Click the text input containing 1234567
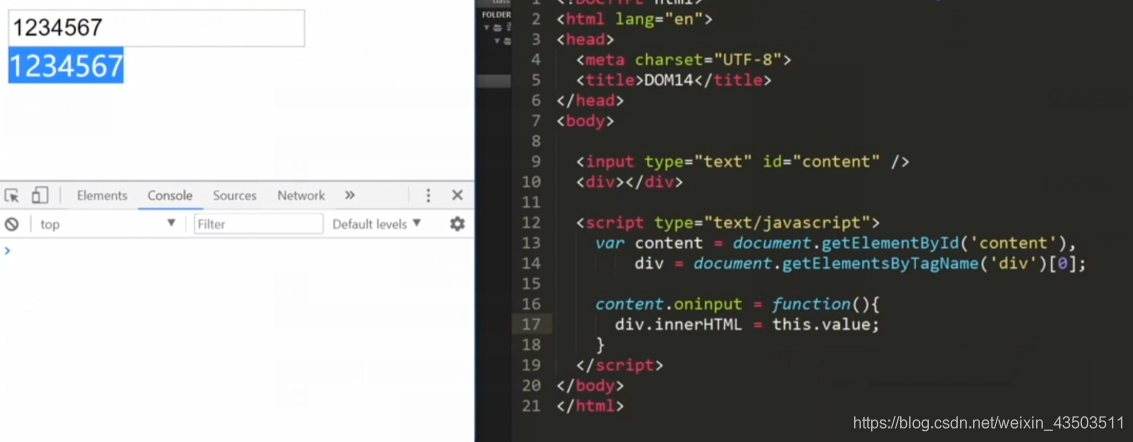 156,28
